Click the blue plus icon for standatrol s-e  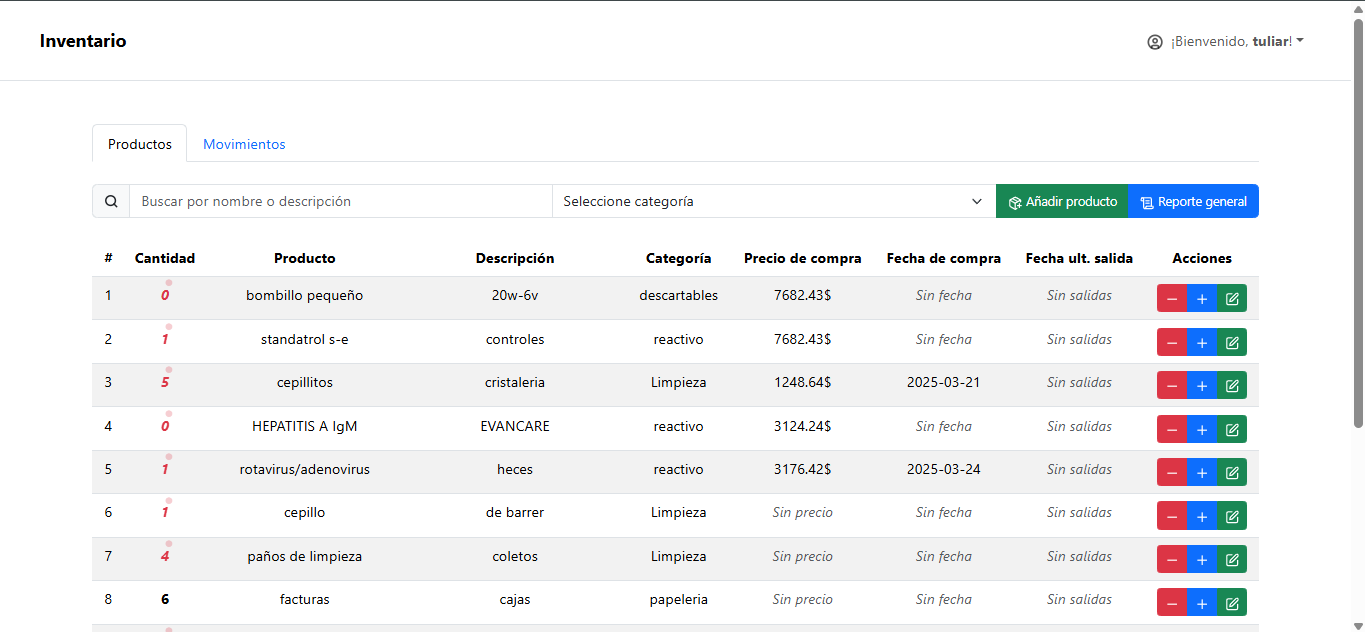click(1202, 342)
